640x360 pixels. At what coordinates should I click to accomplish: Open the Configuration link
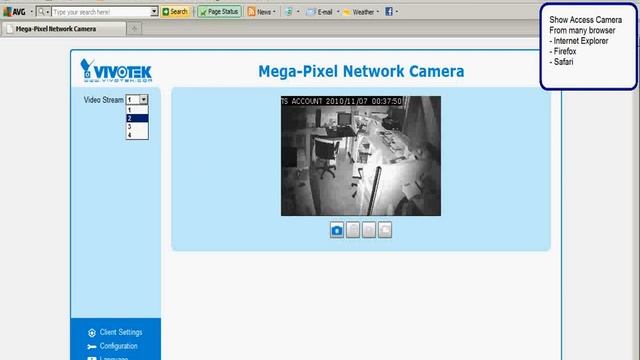[118, 346]
